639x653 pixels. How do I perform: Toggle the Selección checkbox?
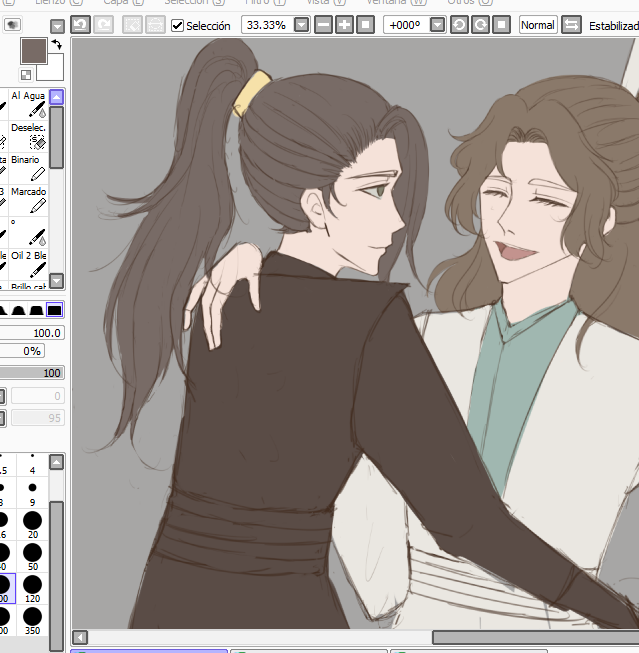[177, 25]
